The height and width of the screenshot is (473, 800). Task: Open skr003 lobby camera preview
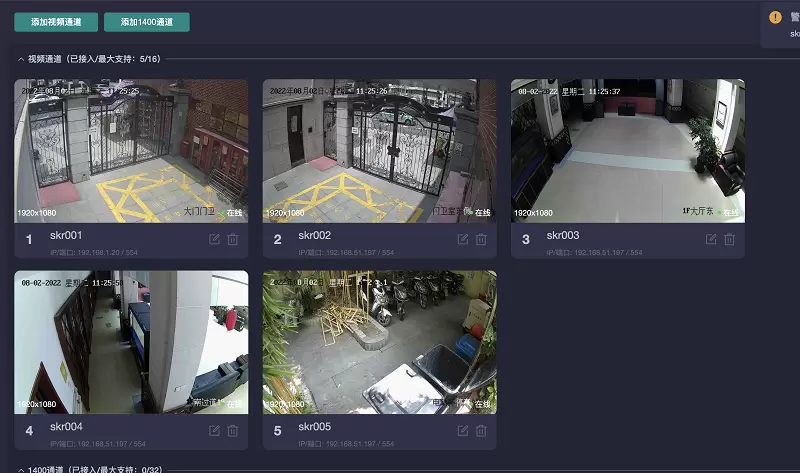point(627,150)
